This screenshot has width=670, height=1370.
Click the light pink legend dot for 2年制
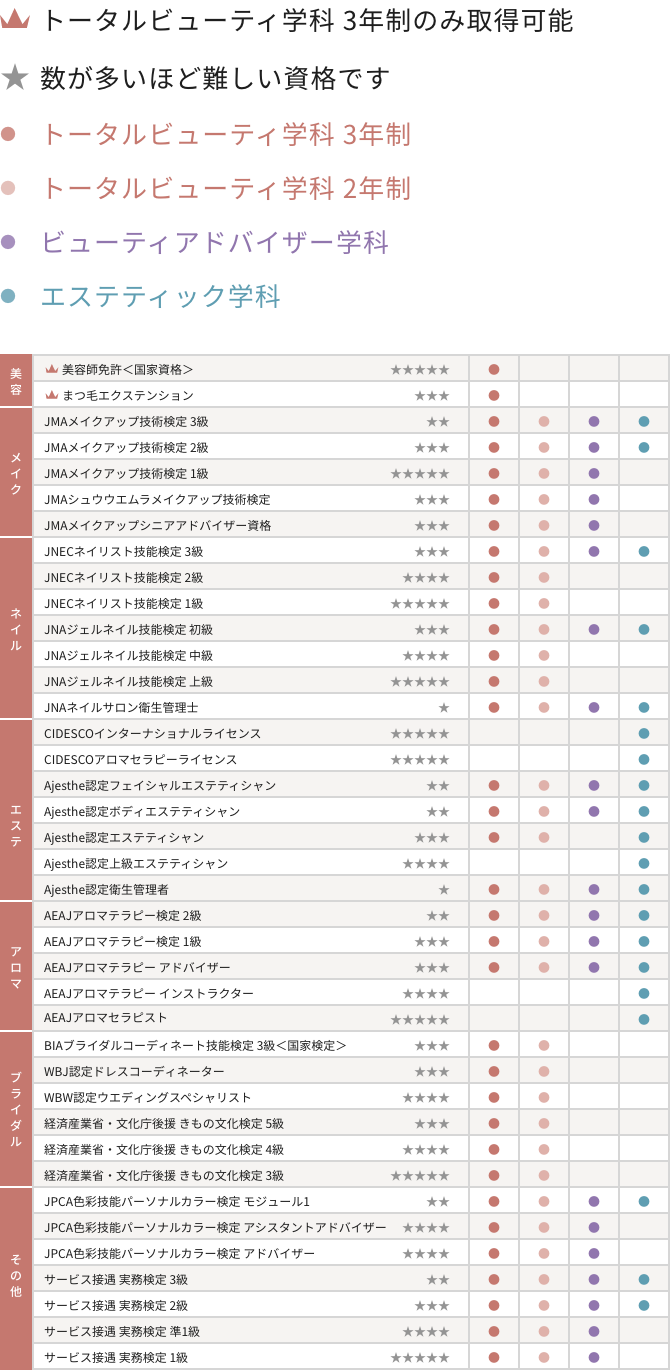[x=9, y=188]
